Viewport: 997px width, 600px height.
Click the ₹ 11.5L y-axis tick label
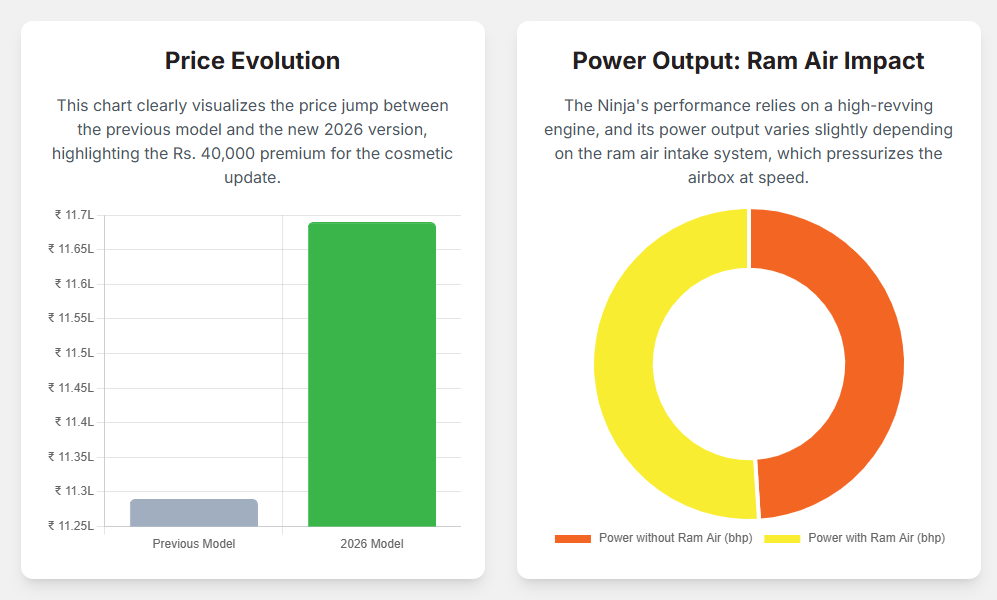point(74,353)
